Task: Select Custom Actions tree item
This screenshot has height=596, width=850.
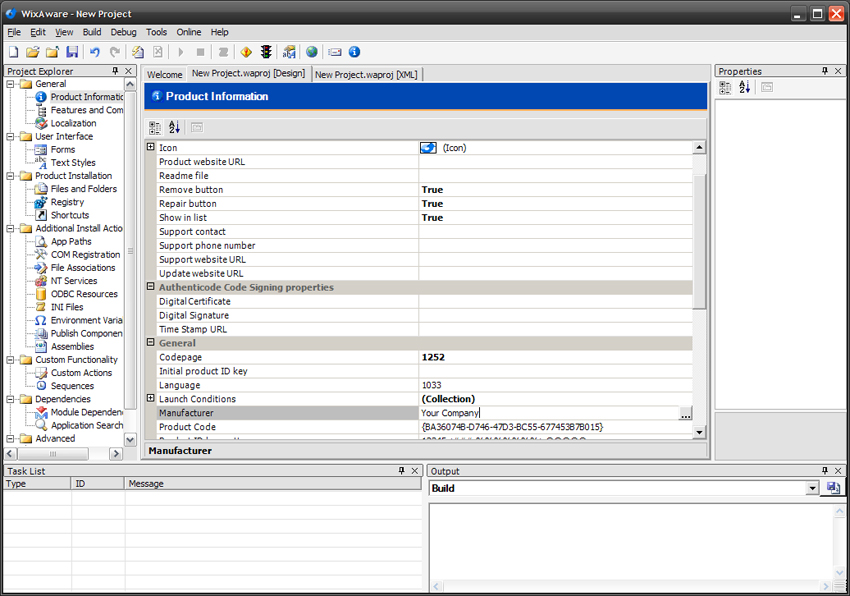Action: pos(81,373)
